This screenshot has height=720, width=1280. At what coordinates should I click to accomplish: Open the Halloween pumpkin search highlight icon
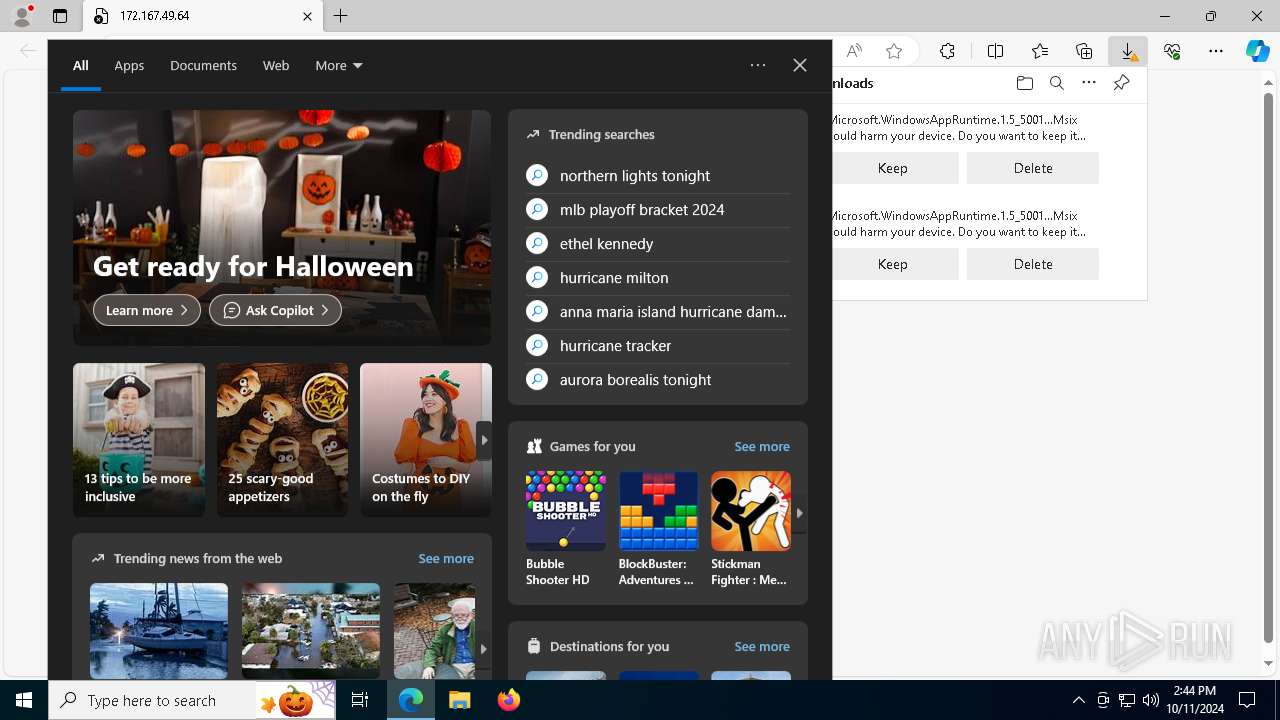coord(295,700)
